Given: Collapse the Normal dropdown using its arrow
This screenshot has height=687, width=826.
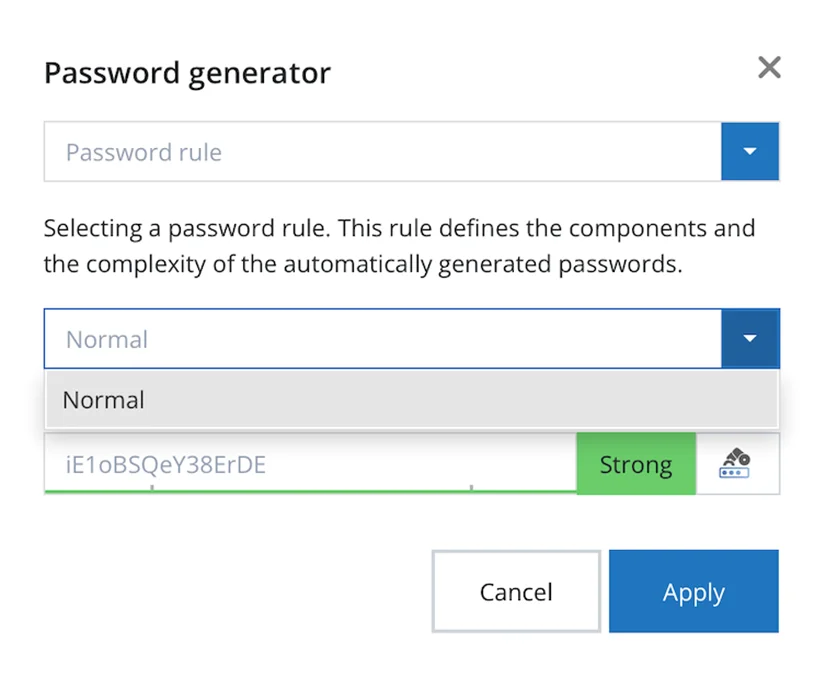Looking at the screenshot, I should tap(750, 338).
